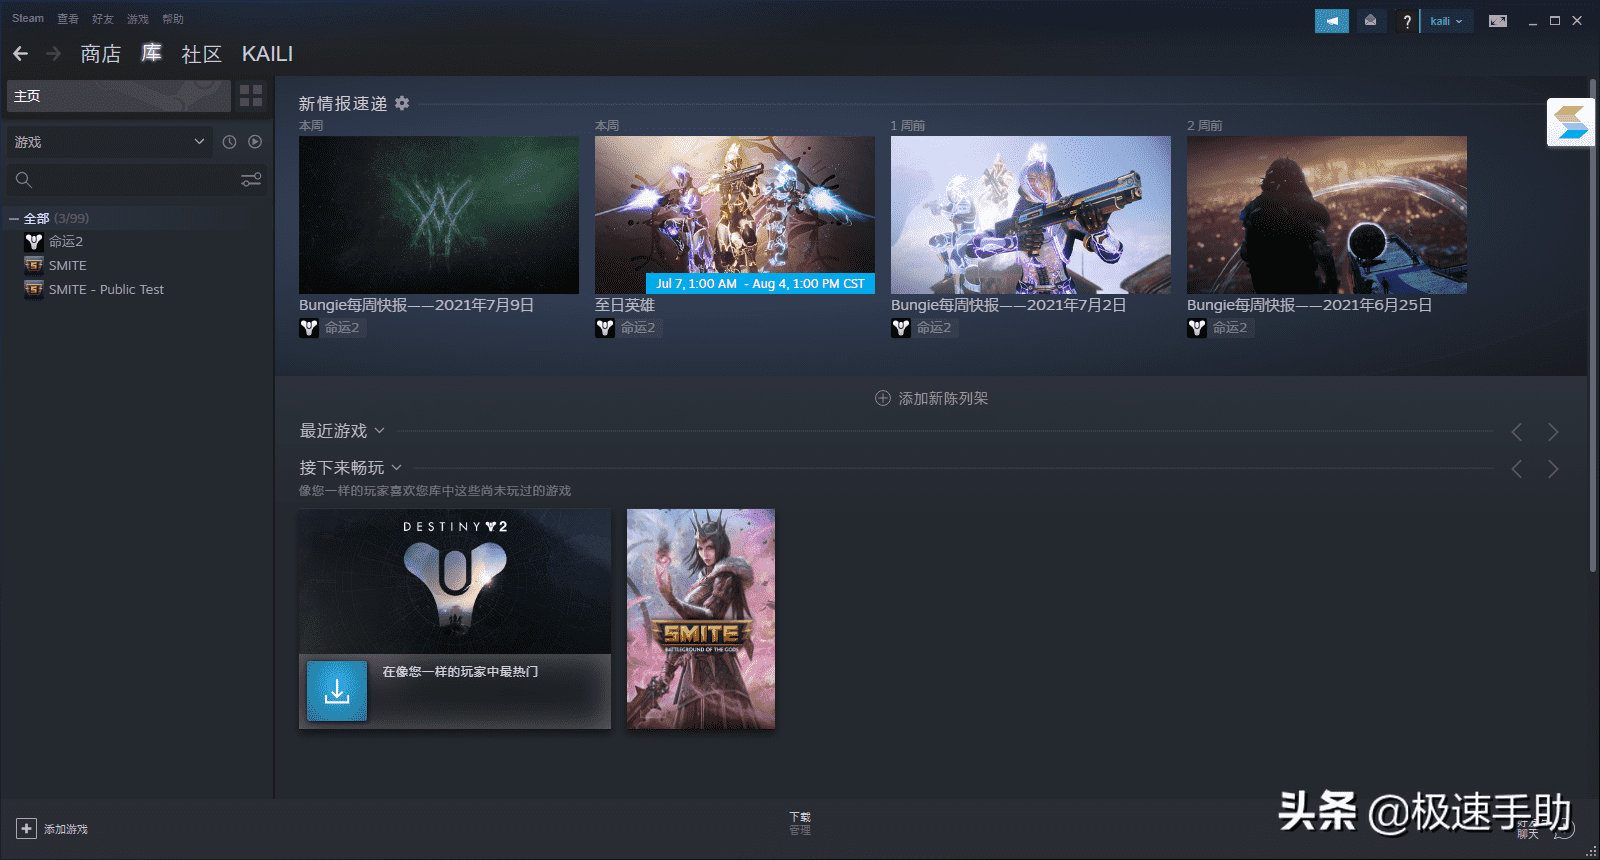This screenshot has width=1600, height=860.
Task: Switch to Big Picture mode icon
Action: point(1497,21)
